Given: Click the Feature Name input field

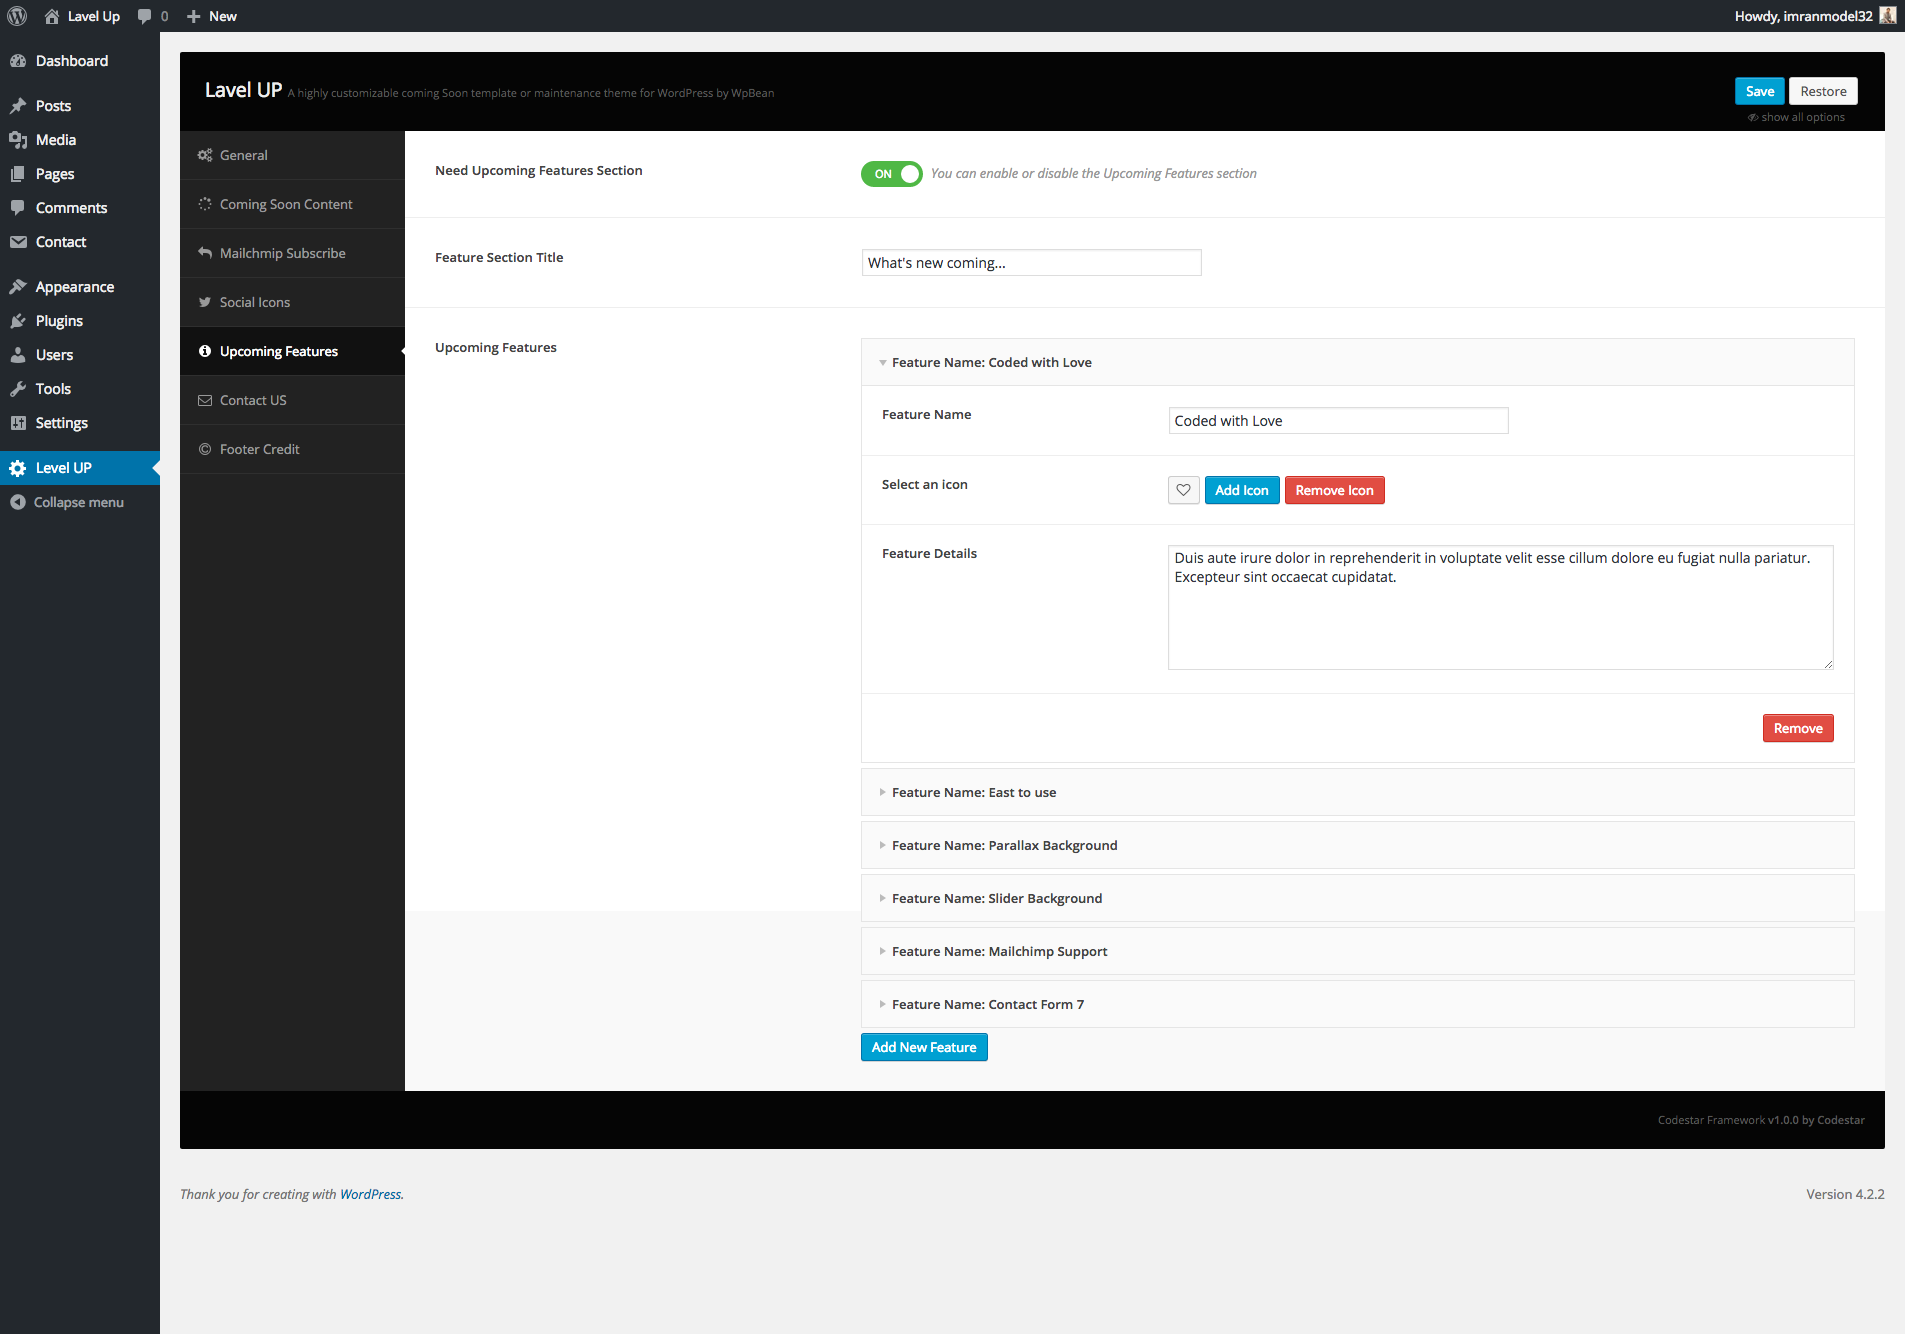Looking at the screenshot, I should [1338, 421].
